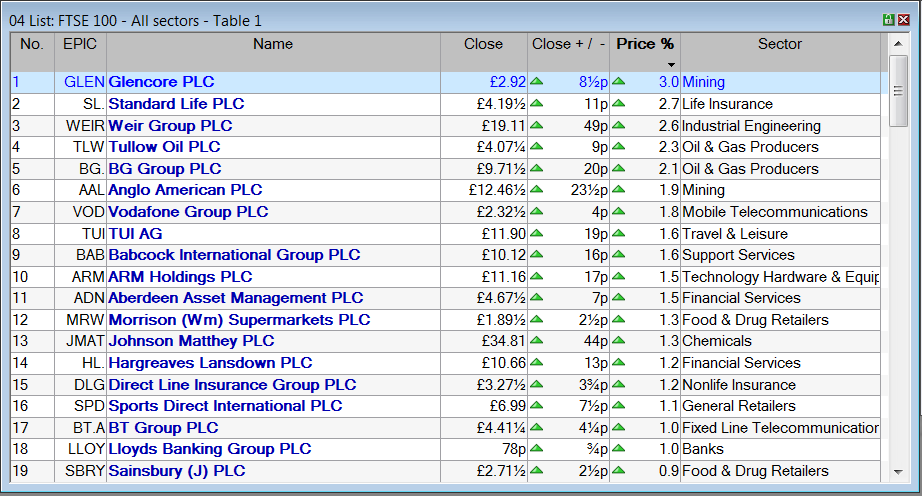
Task: Open BT Group PLC link
Action: point(163,428)
